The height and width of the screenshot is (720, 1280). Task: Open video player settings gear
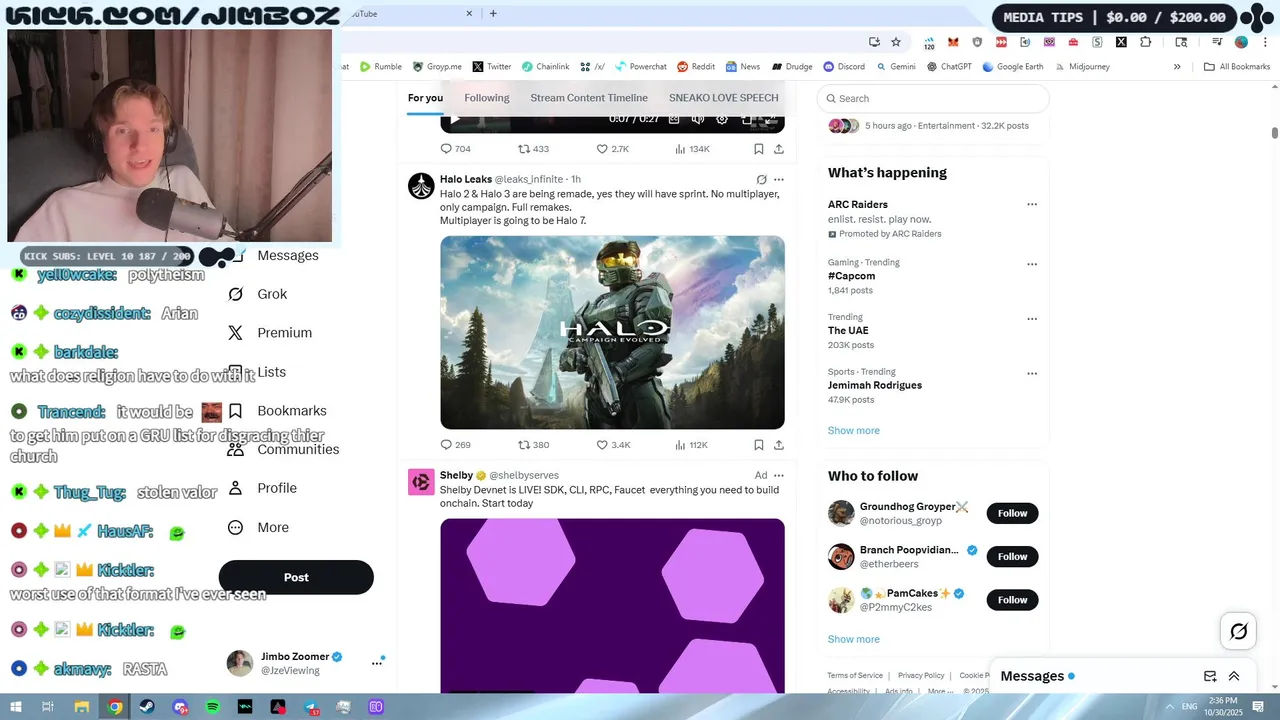(x=722, y=119)
